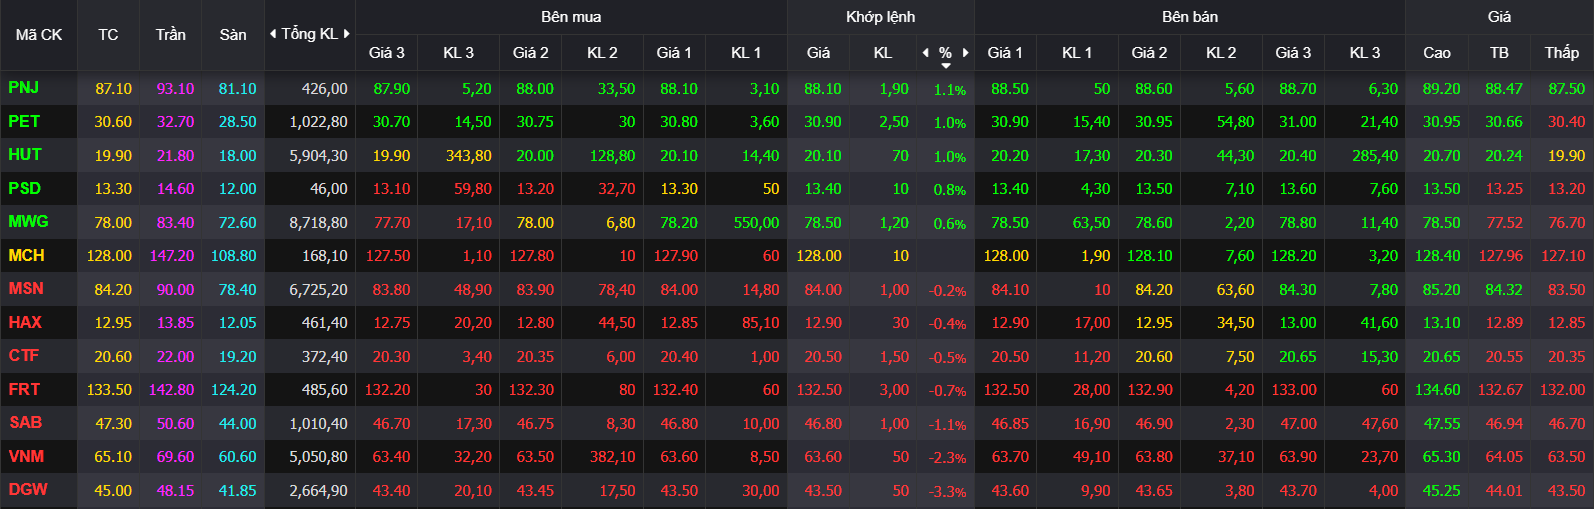Viewport: 1594px width, 509px height.
Task: Click MWG total volume 8,718,80
Action: coord(319,223)
